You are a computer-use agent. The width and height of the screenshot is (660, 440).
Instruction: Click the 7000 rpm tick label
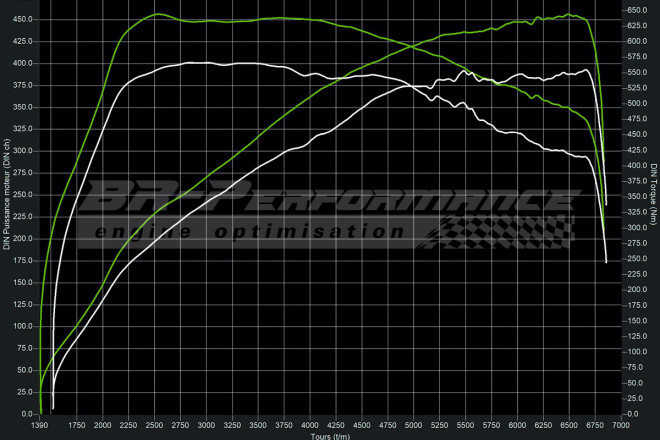[x=621, y=425]
